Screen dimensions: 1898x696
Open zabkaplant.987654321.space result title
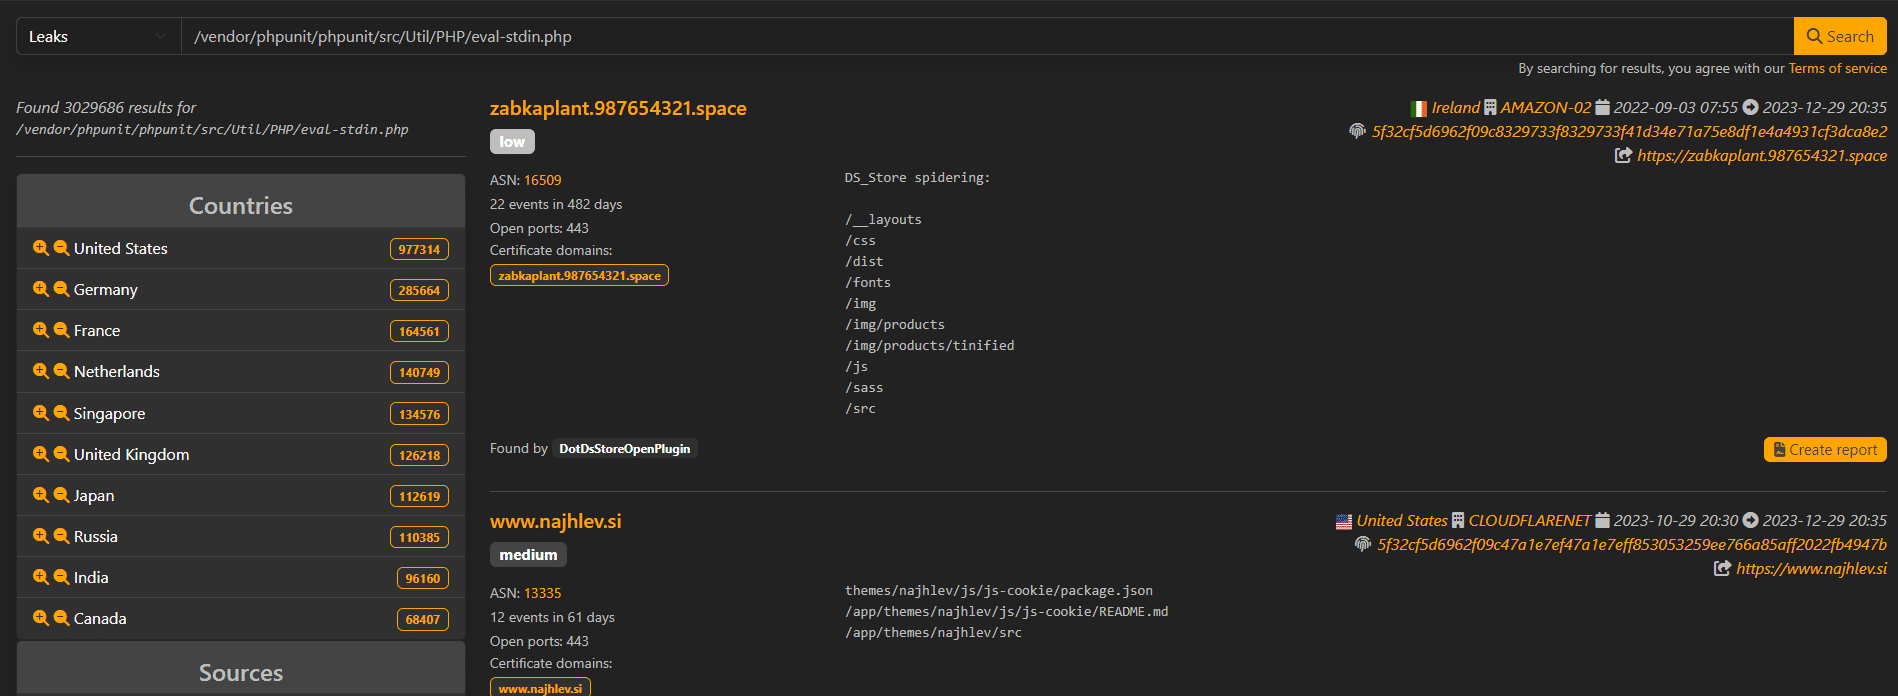click(x=618, y=108)
